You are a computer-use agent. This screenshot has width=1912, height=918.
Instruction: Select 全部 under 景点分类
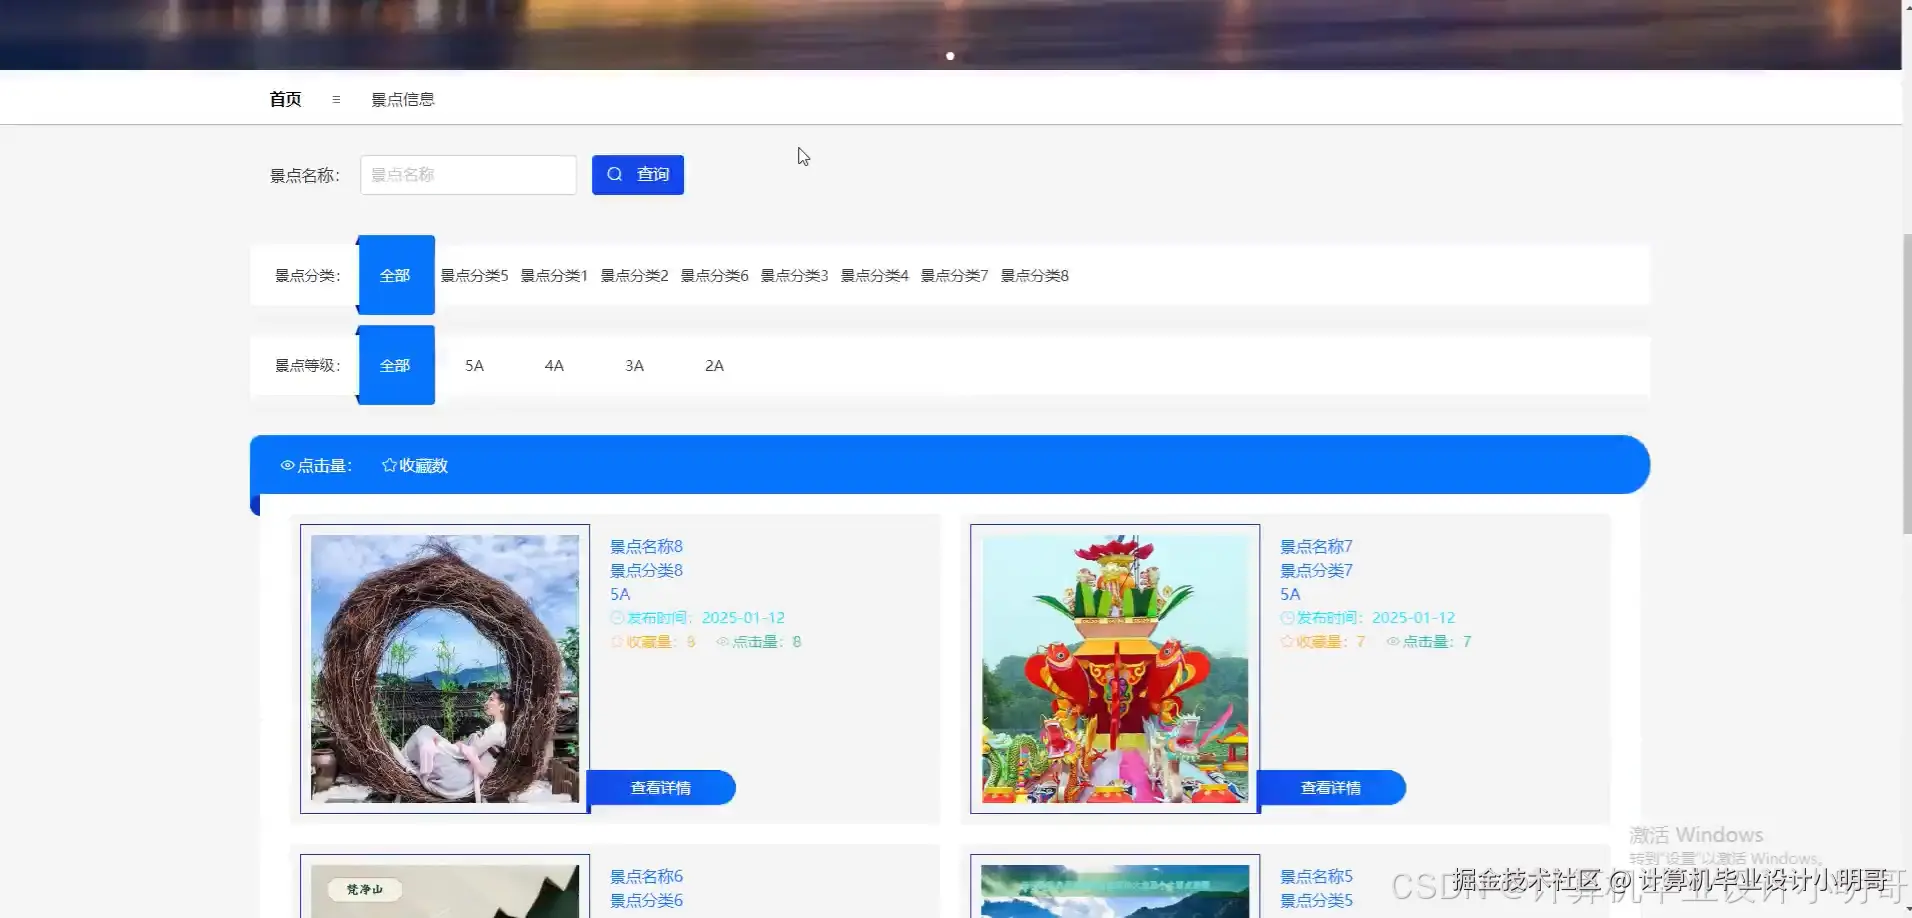(396, 275)
